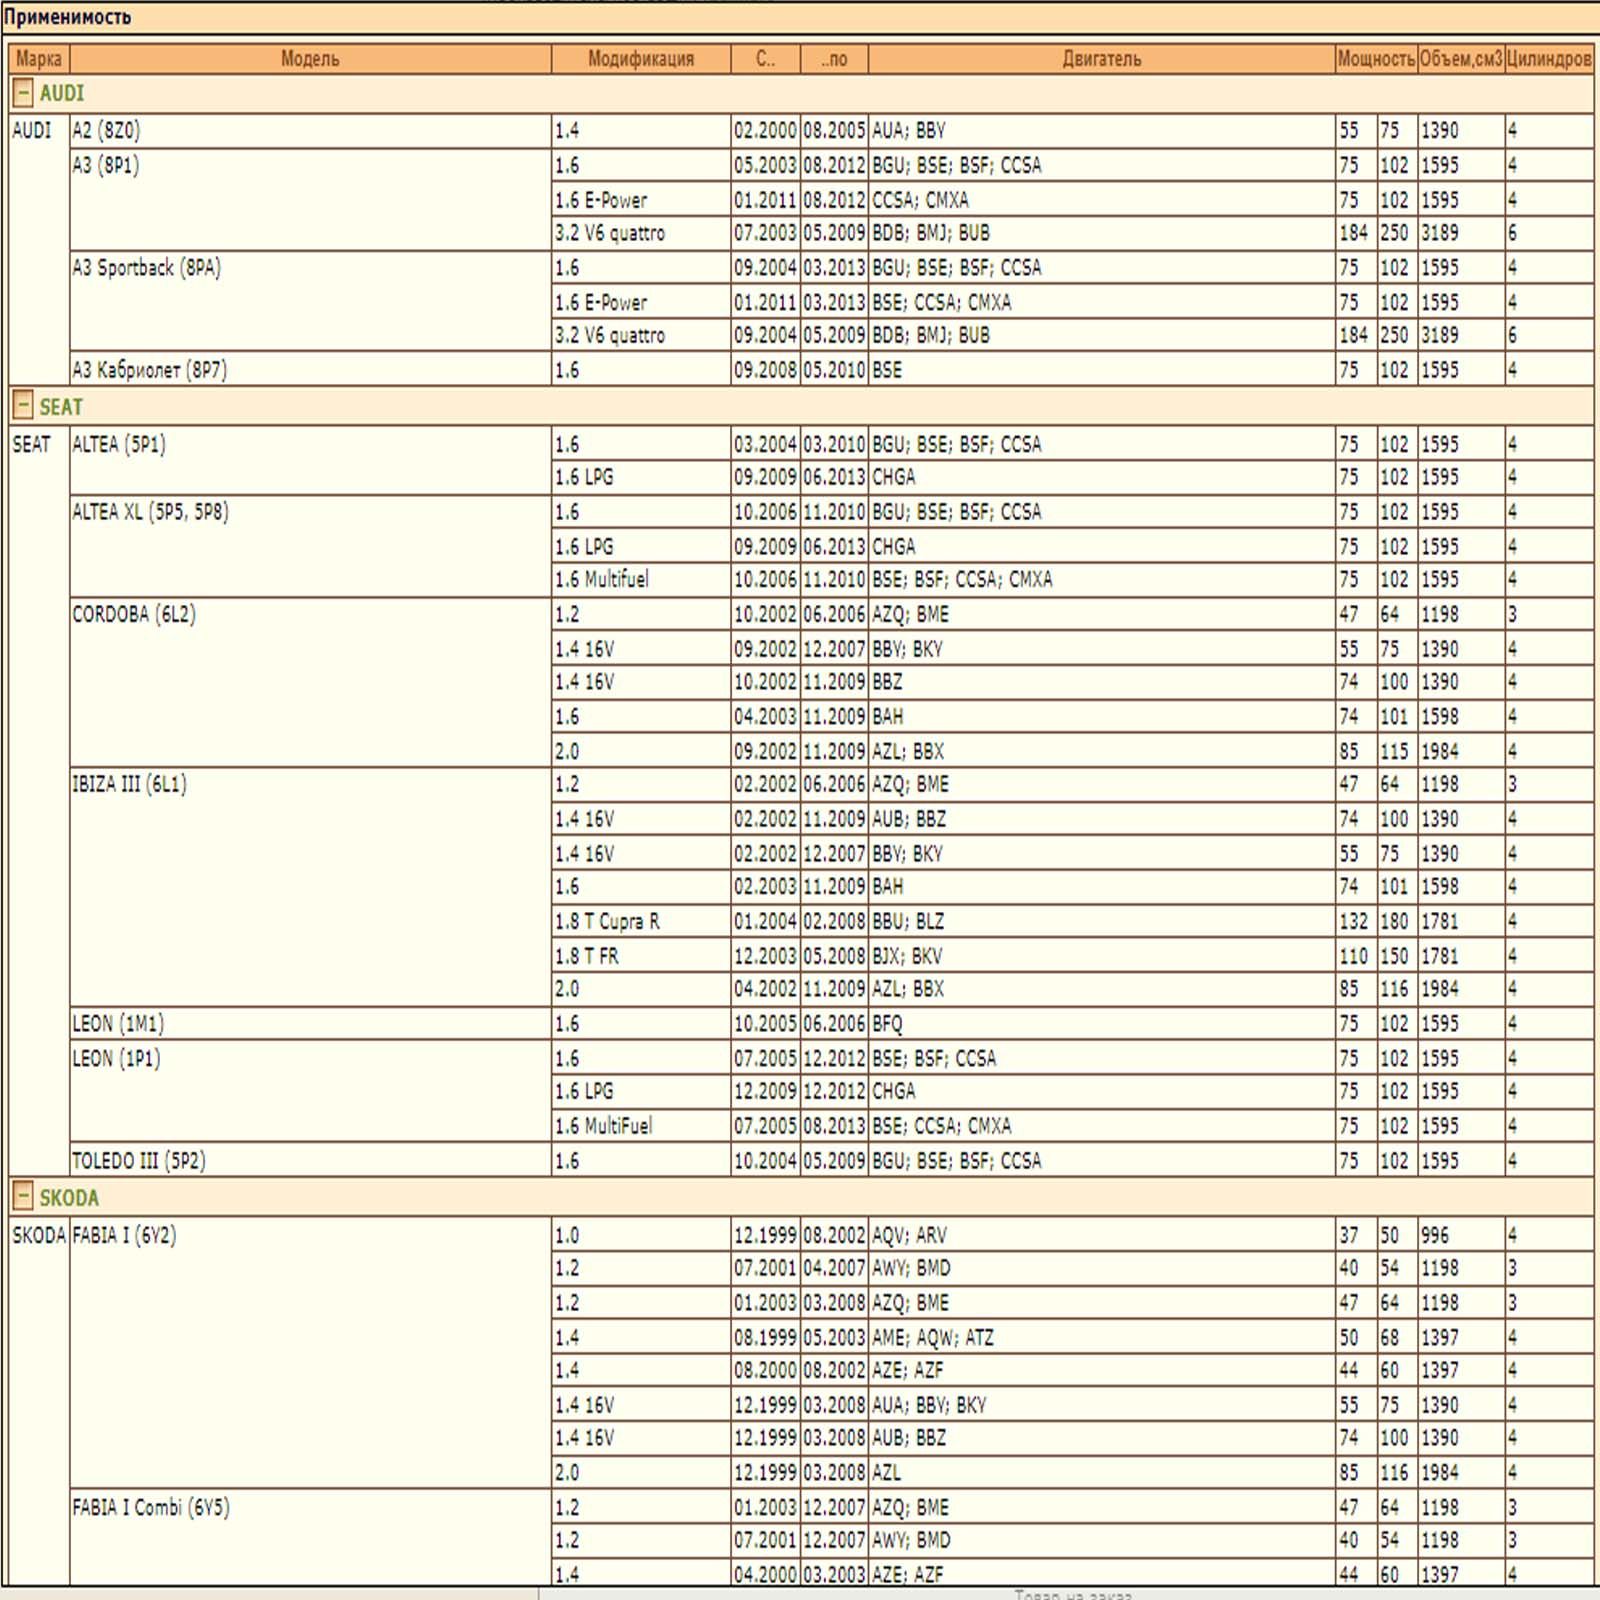The width and height of the screenshot is (1600, 1600).
Task: Select the FABIA I Combi (6Y5) model
Action: coord(150,1507)
